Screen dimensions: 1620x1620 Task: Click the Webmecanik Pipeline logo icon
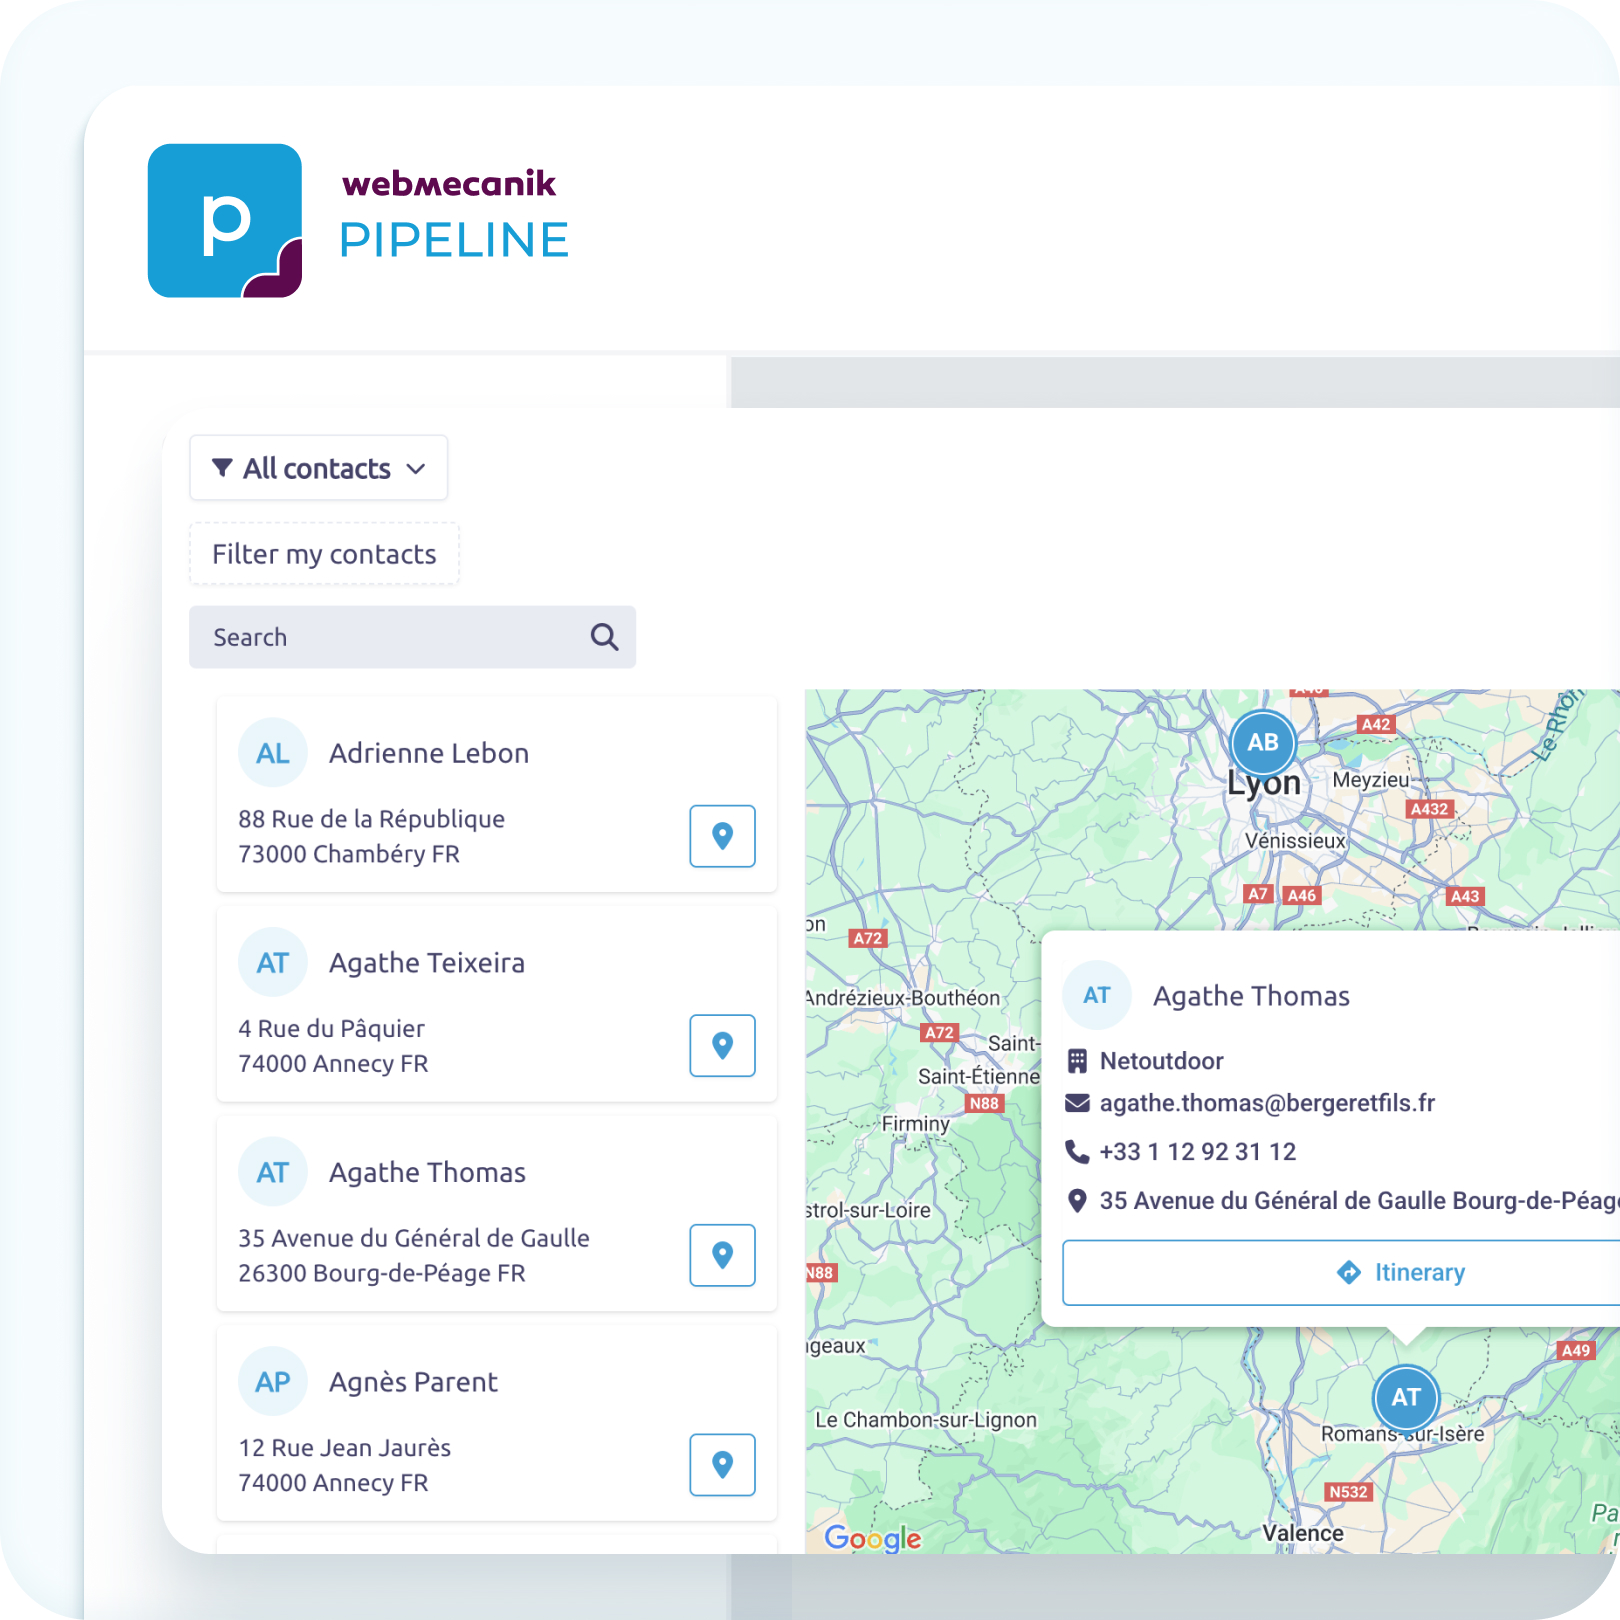225,221
